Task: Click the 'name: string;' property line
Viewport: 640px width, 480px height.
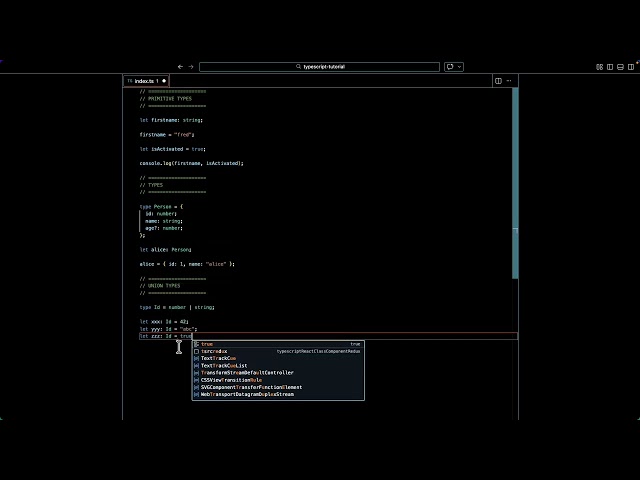Action: 164,221
